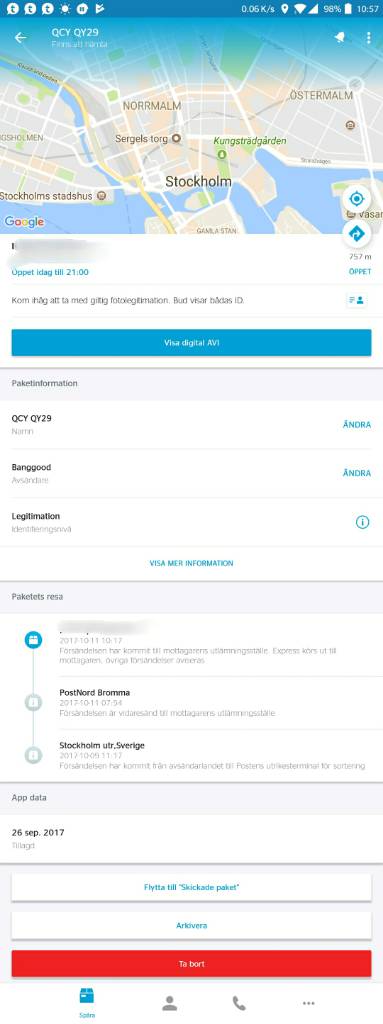The image size is (383, 1024).
Task: Expand VISA MER INFORMATION section
Action: point(192,563)
